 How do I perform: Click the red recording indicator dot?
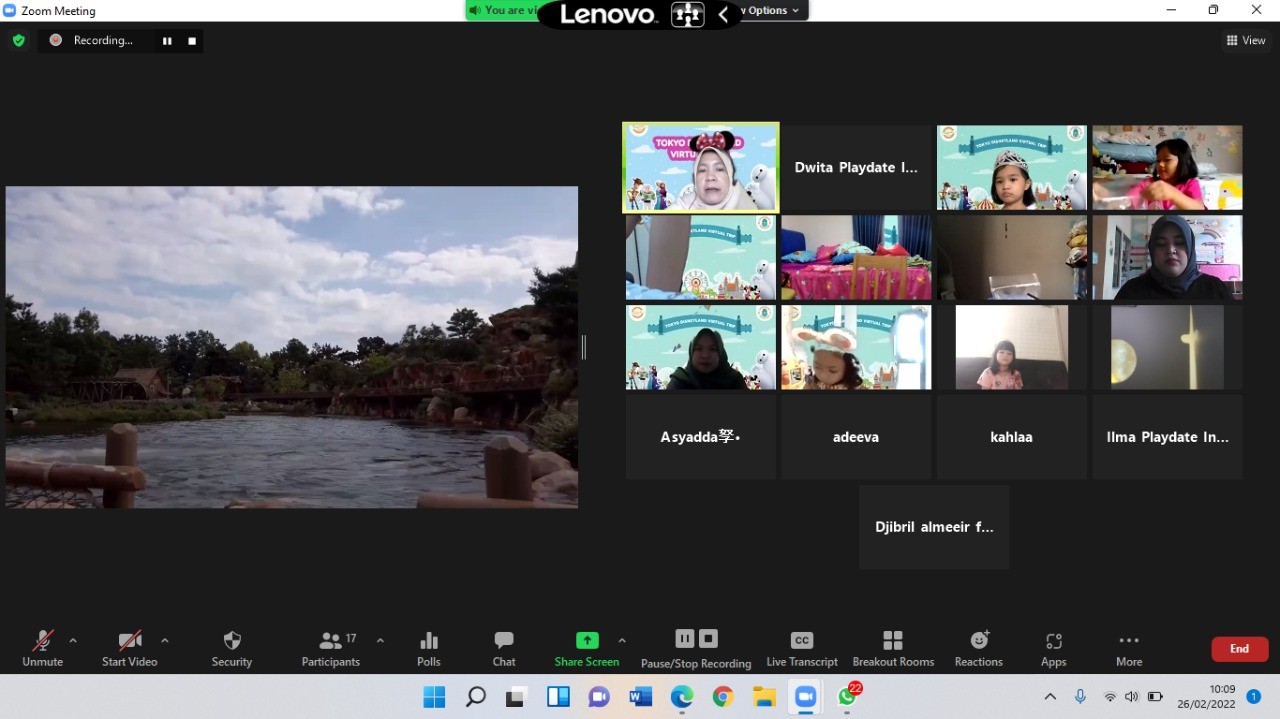(56, 40)
